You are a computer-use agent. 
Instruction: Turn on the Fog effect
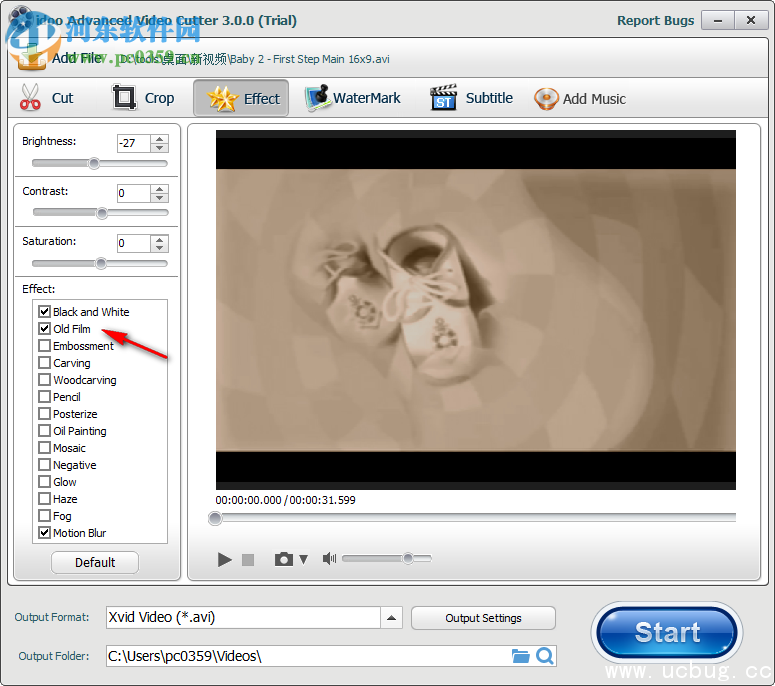[x=44, y=515]
